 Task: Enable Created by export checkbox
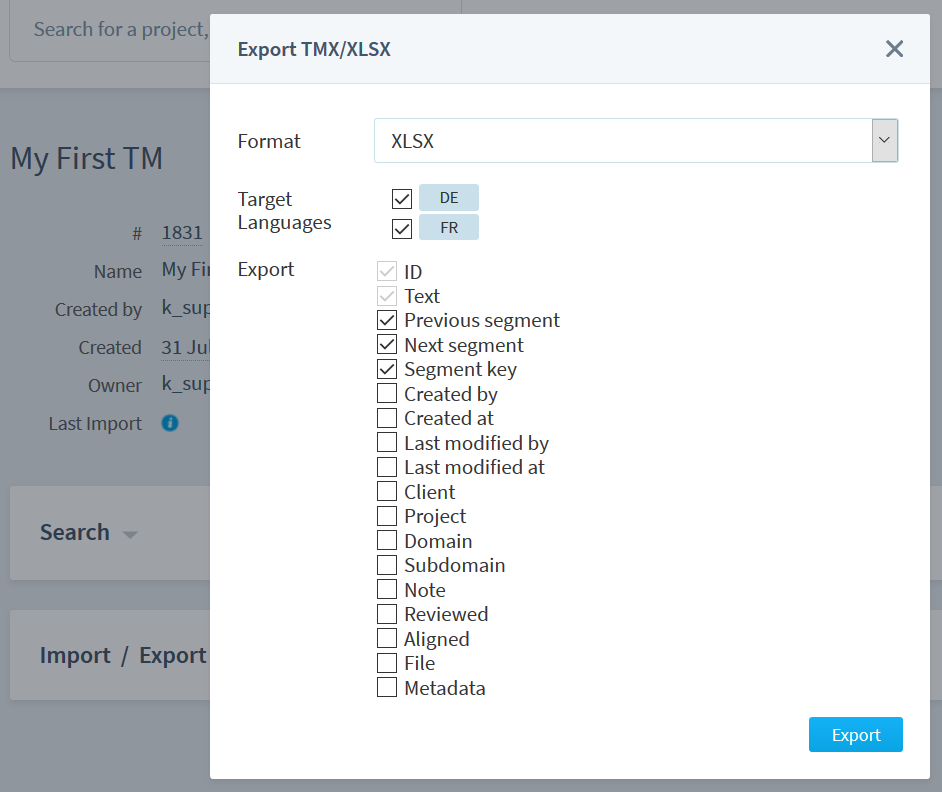tap(387, 394)
